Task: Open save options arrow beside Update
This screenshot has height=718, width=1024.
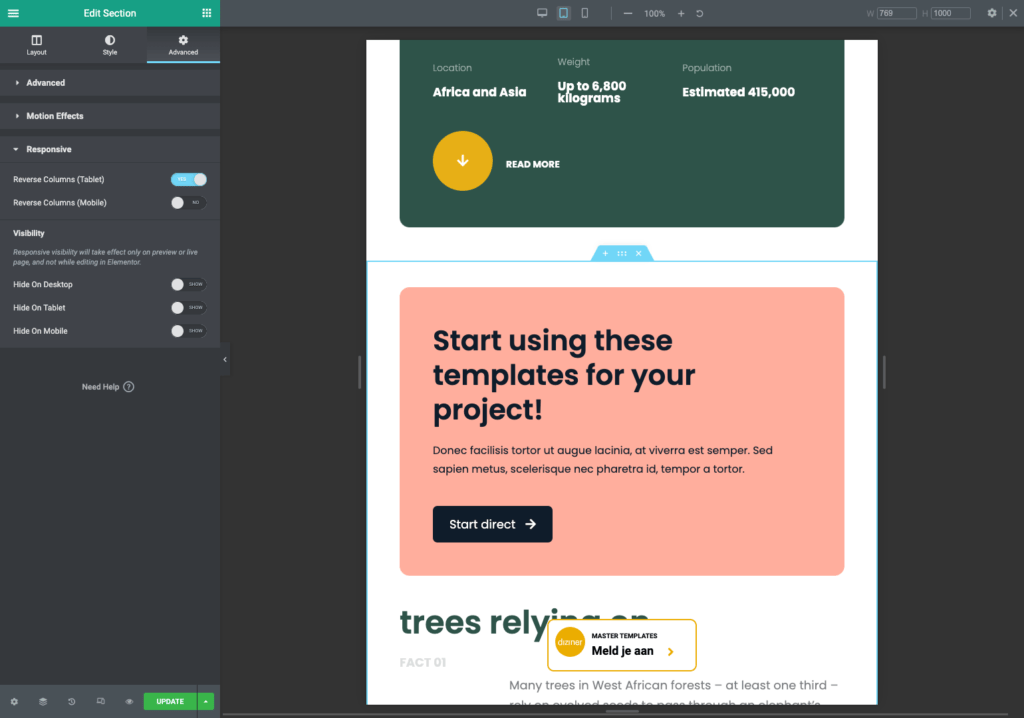Action: pos(206,701)
